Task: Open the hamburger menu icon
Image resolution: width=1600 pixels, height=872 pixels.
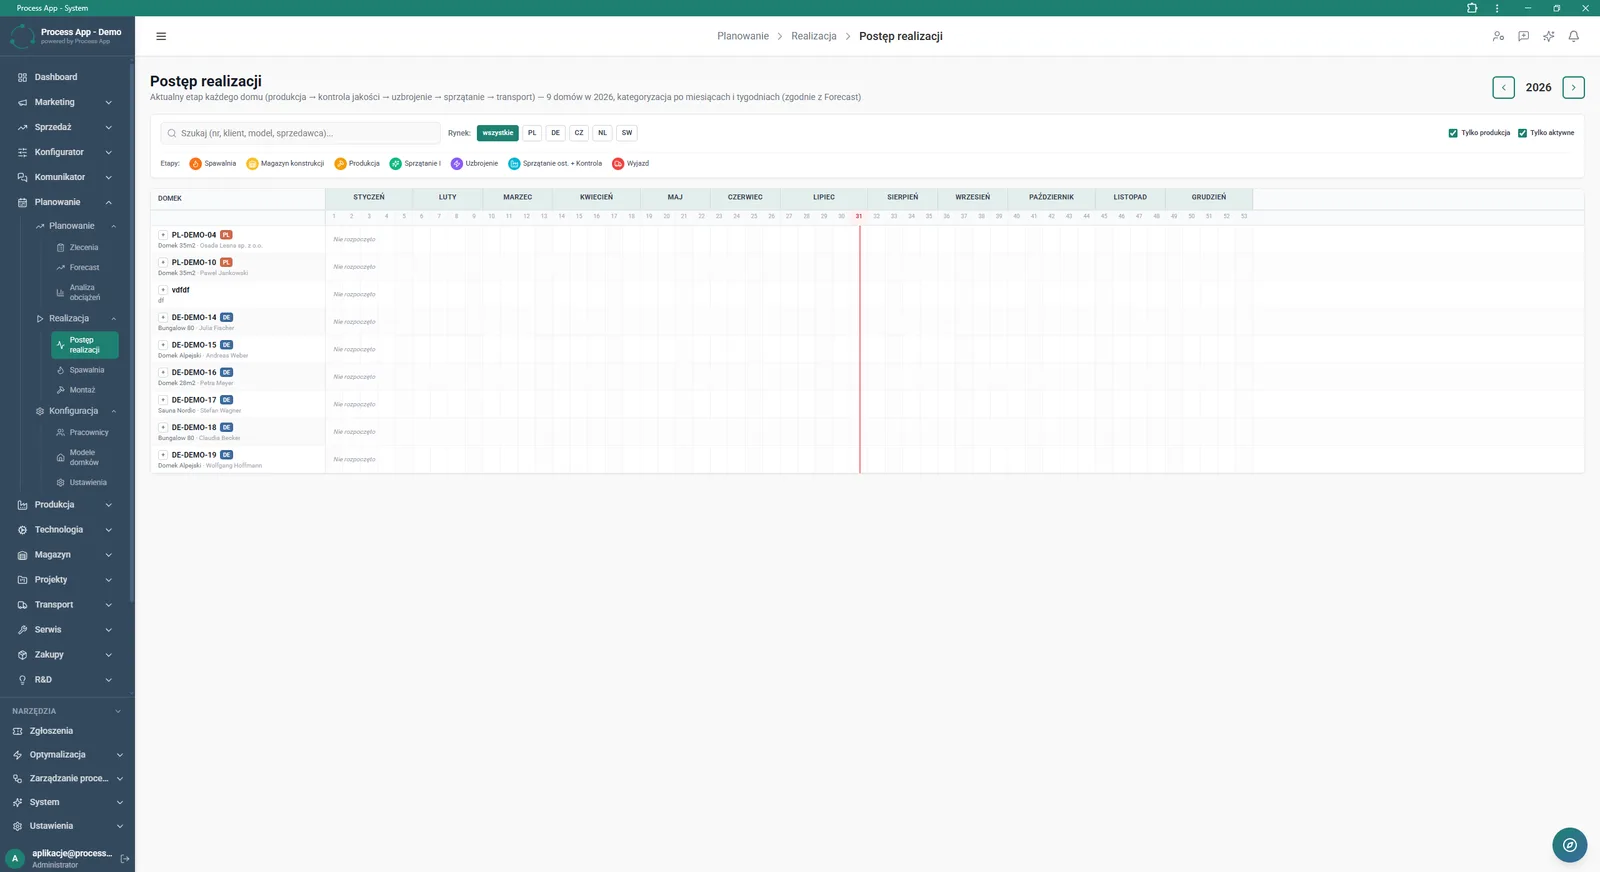Action: (x=161, y=36)
